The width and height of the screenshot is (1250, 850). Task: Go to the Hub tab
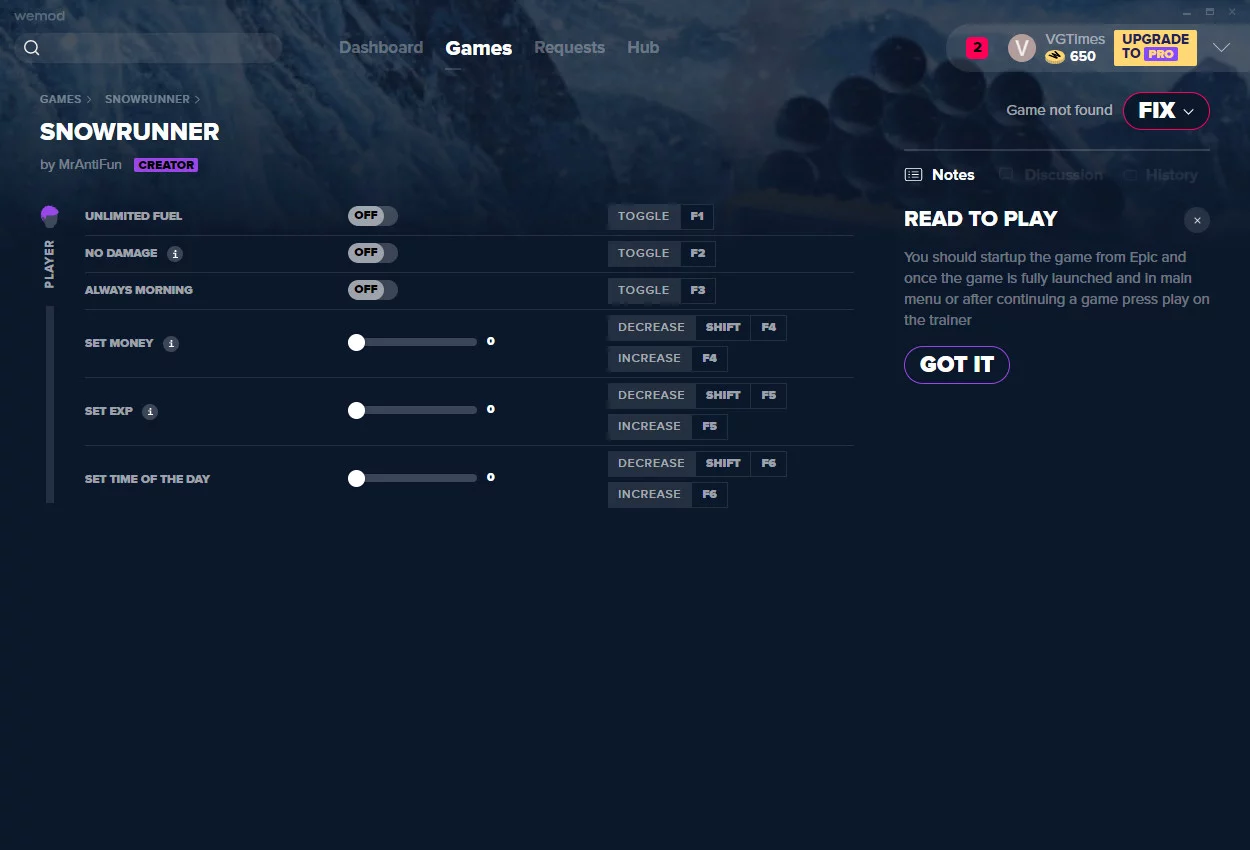[643, 47]
